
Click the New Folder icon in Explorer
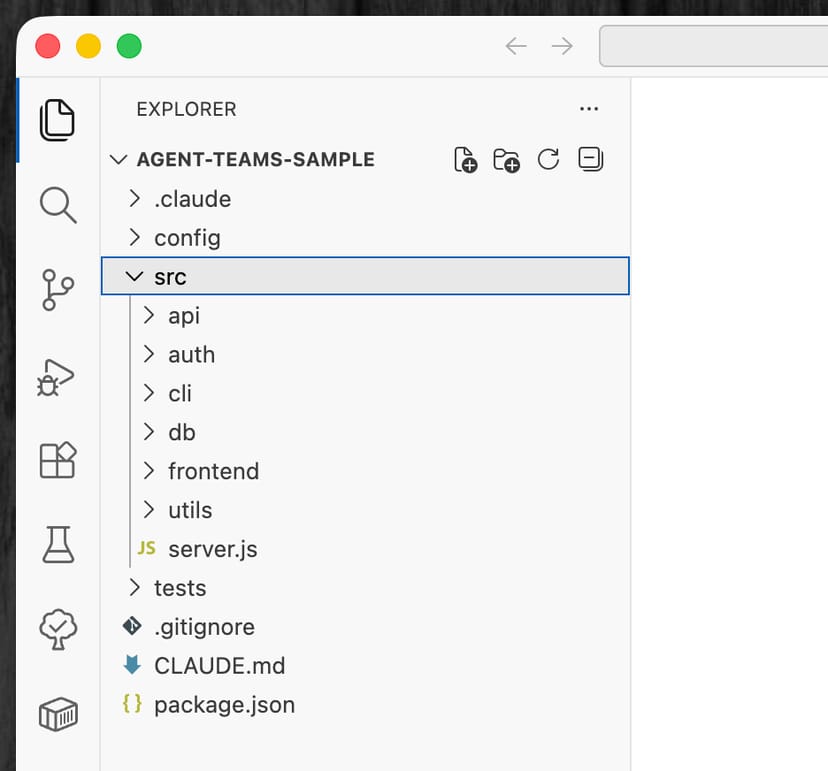506,159
